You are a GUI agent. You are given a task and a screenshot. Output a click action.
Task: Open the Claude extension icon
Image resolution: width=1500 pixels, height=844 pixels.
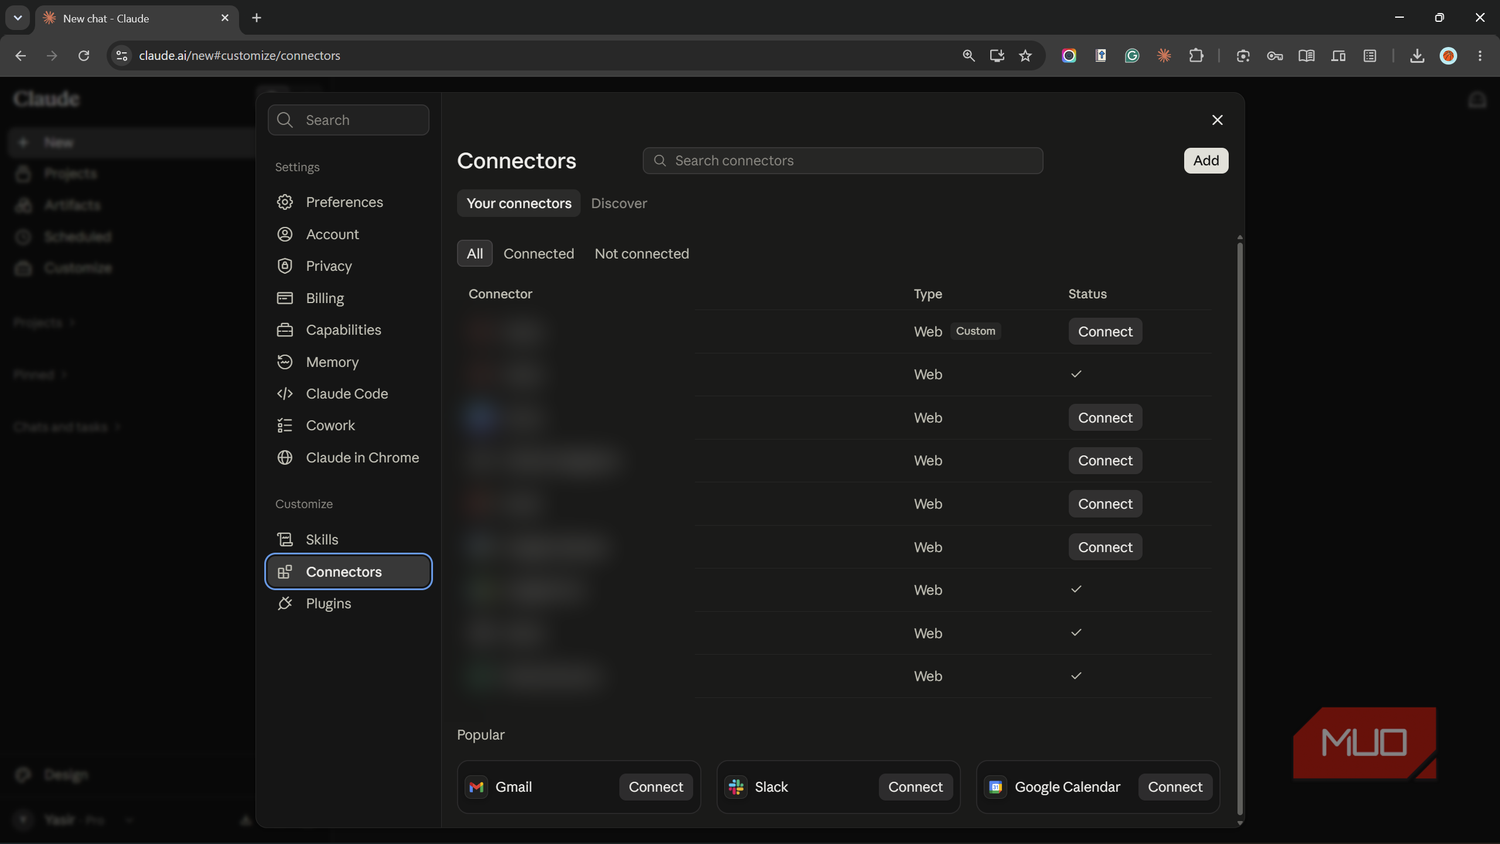click(x=1164, y=56)
